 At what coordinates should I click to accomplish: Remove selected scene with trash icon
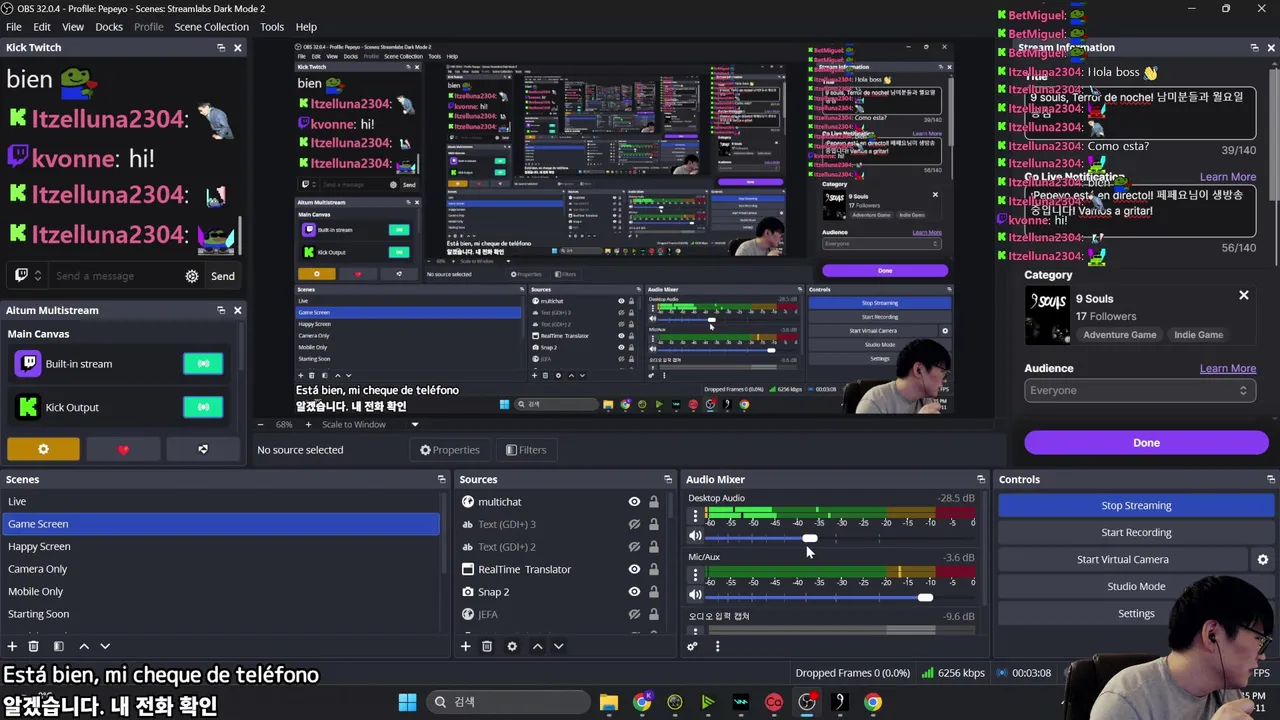(x=33, y=647)
